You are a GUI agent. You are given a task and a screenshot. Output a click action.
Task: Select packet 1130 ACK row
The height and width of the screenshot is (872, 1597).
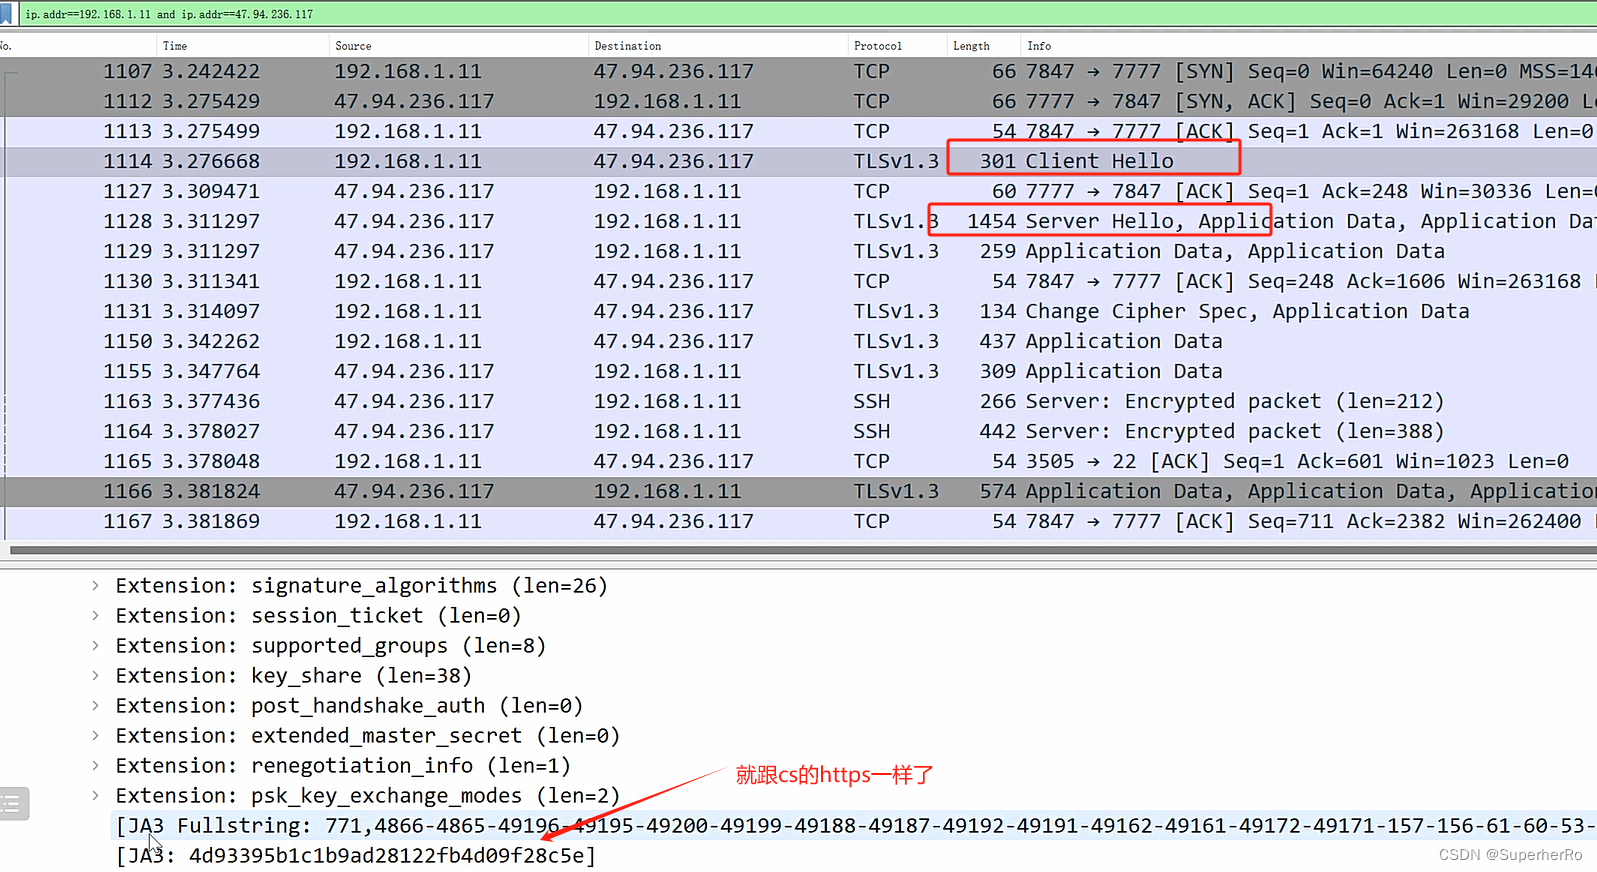(798, 282)
